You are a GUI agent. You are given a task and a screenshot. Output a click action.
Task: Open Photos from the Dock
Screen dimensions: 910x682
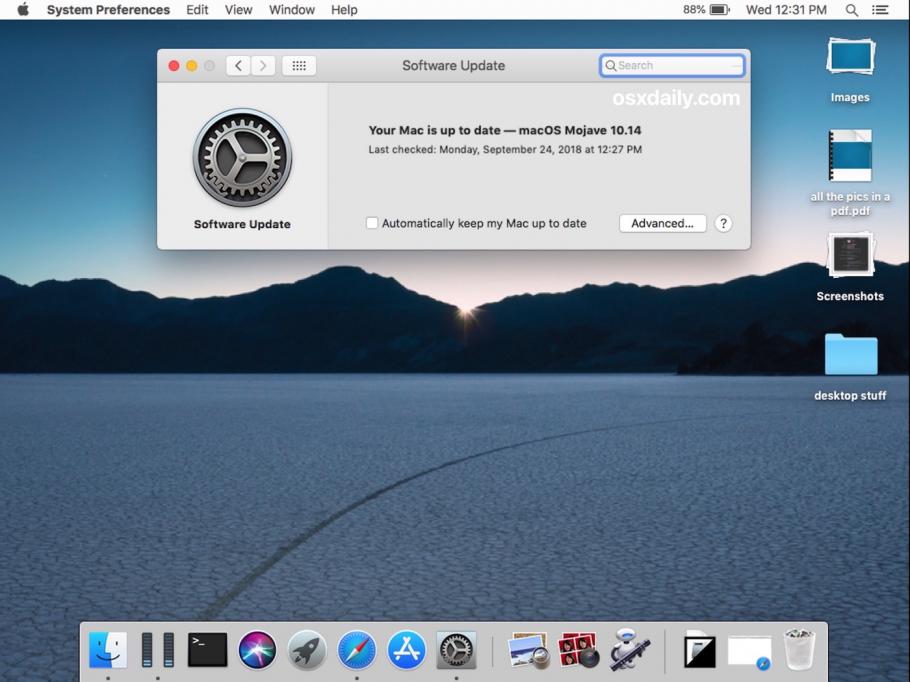[x=527, y=649]
